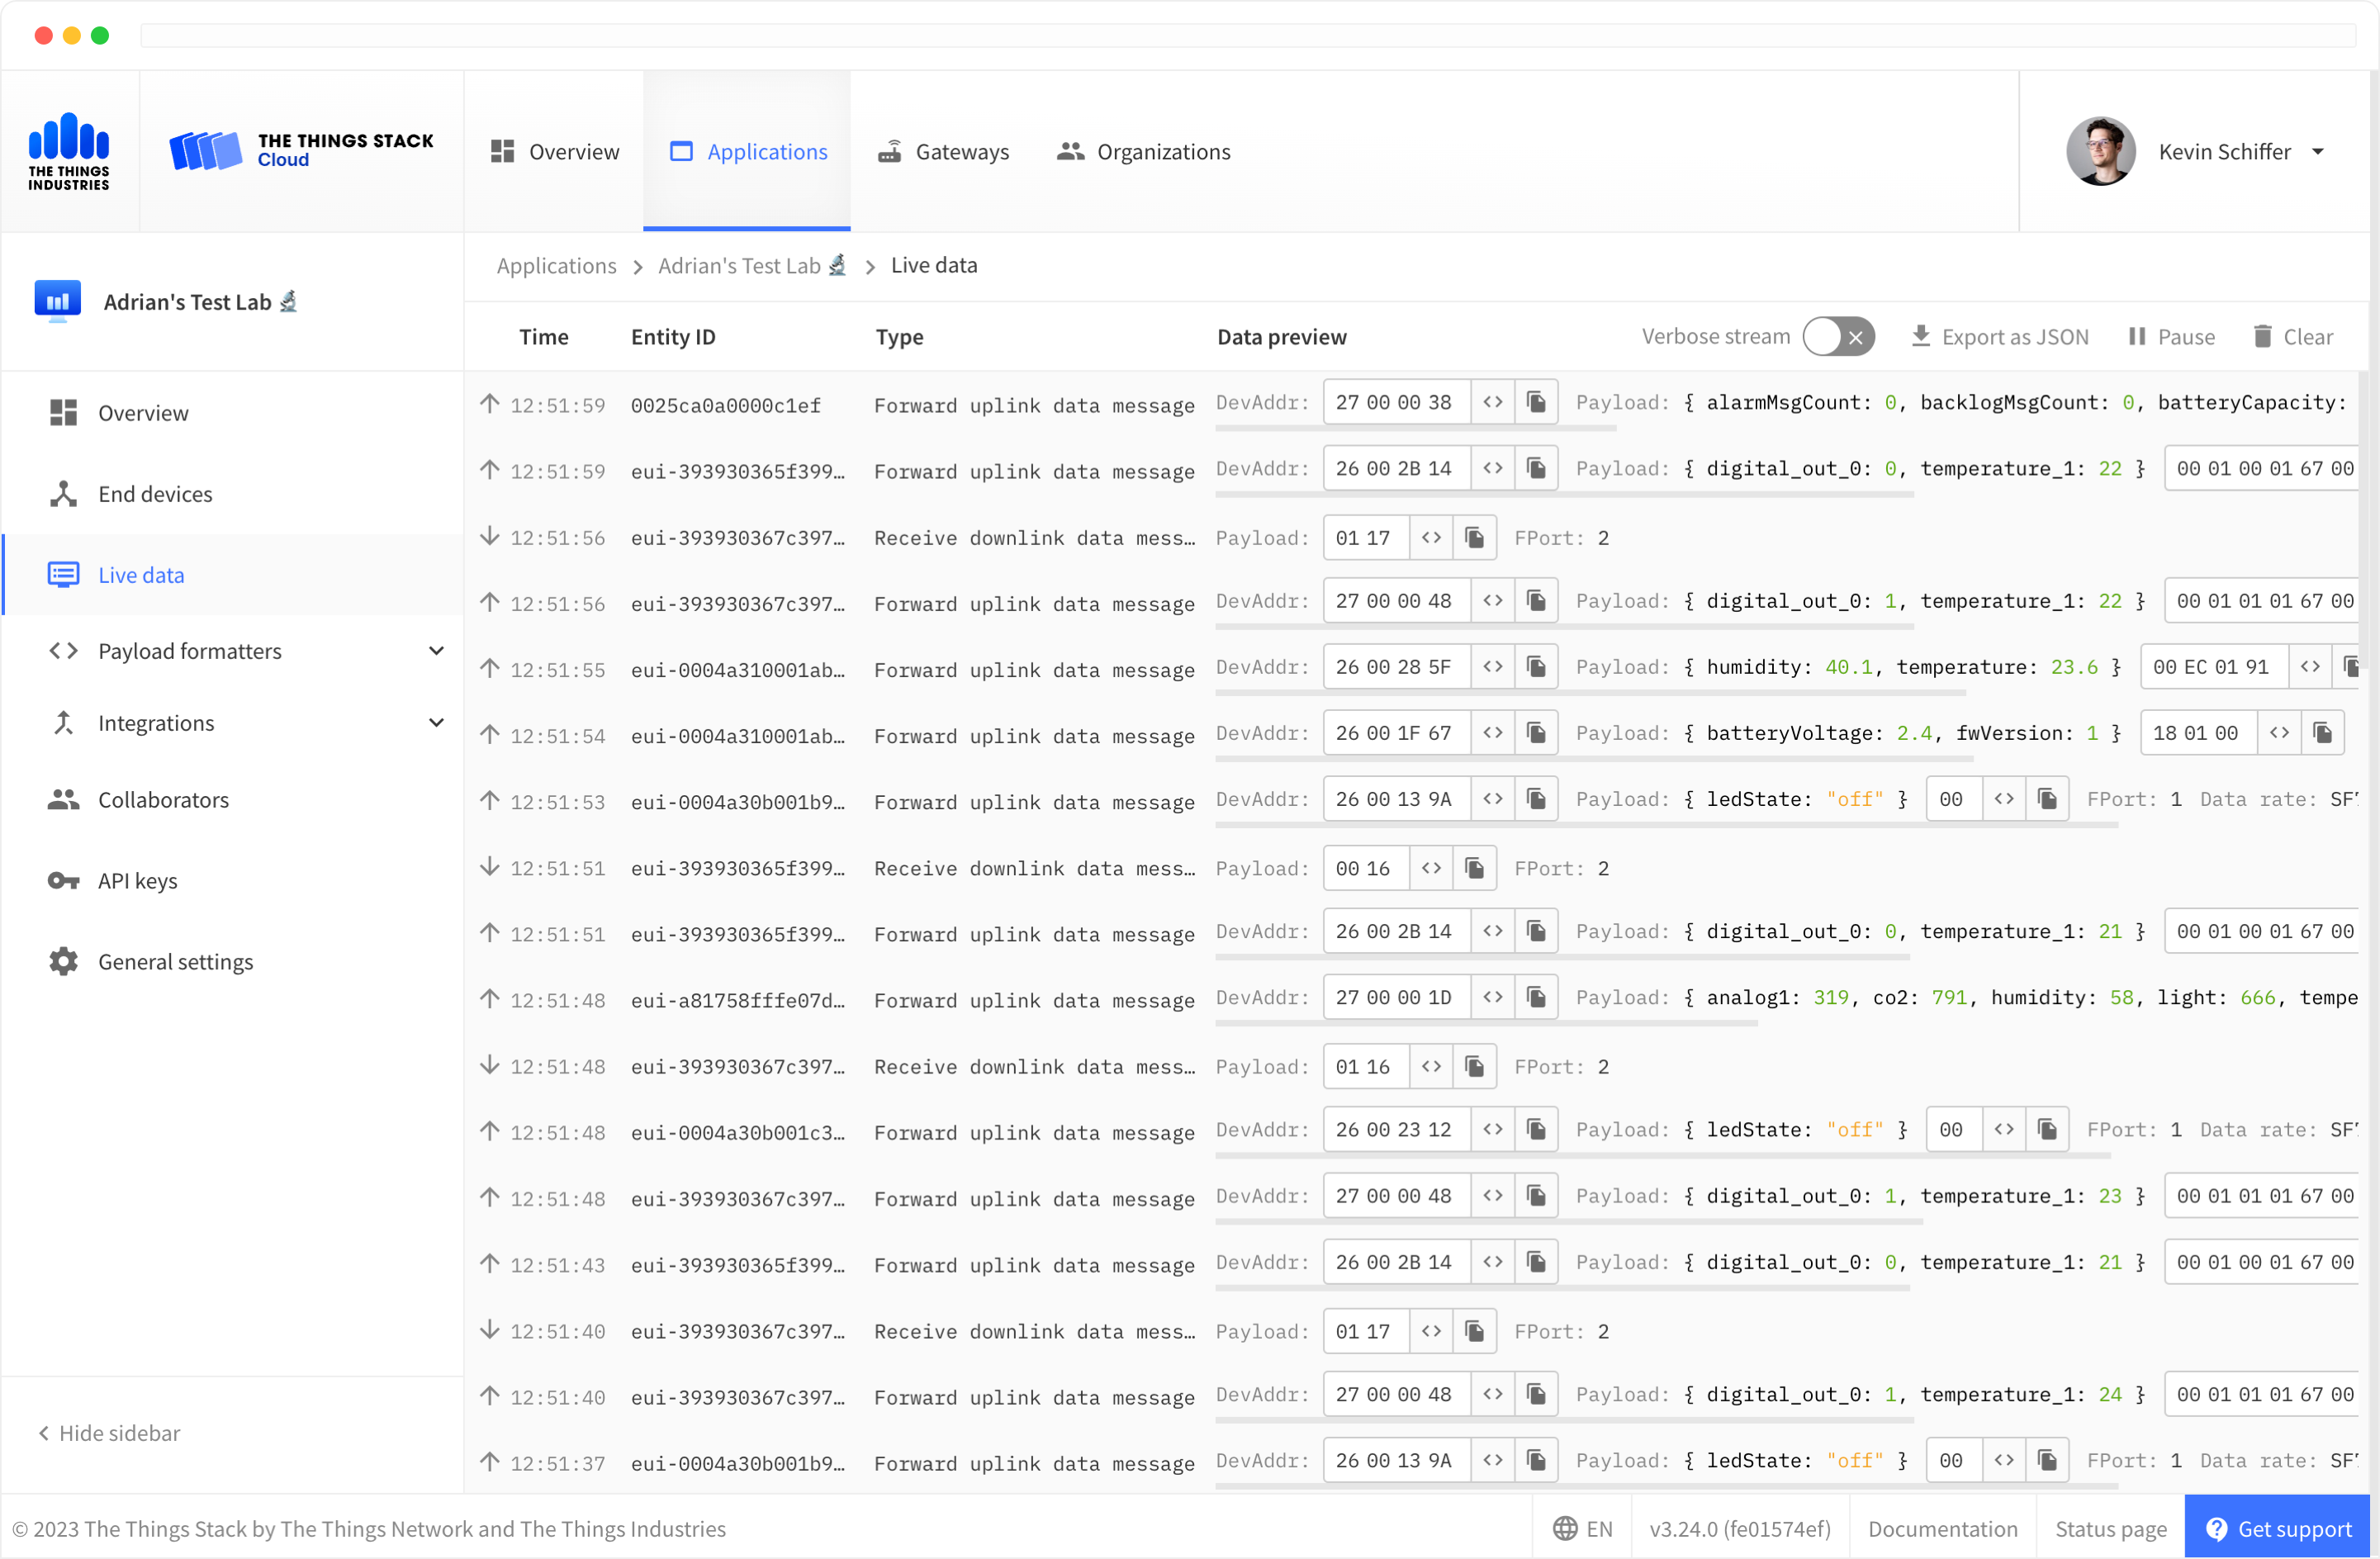Toggle byte format for DevAddr 26 00 28 5F

(1492, 667)
